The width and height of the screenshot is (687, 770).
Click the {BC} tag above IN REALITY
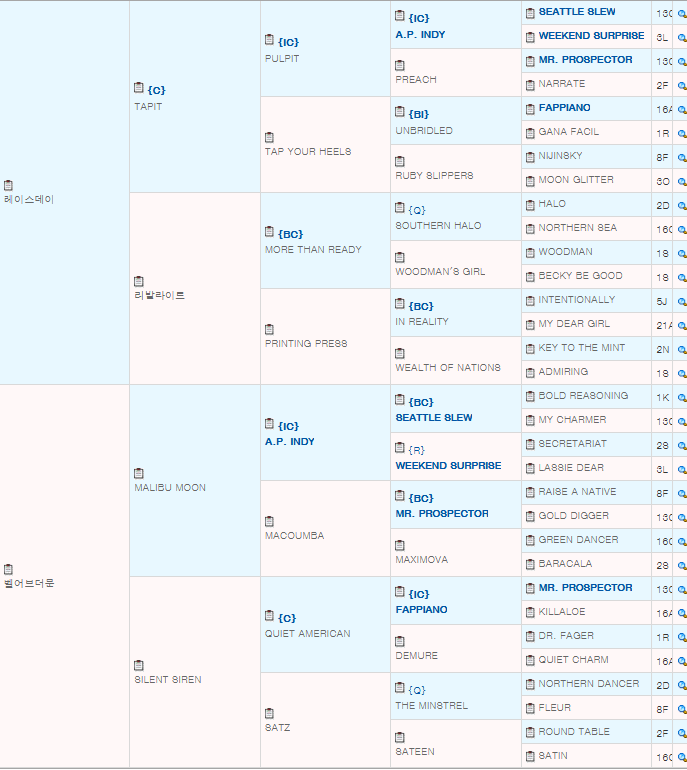[x=421, y=306]
